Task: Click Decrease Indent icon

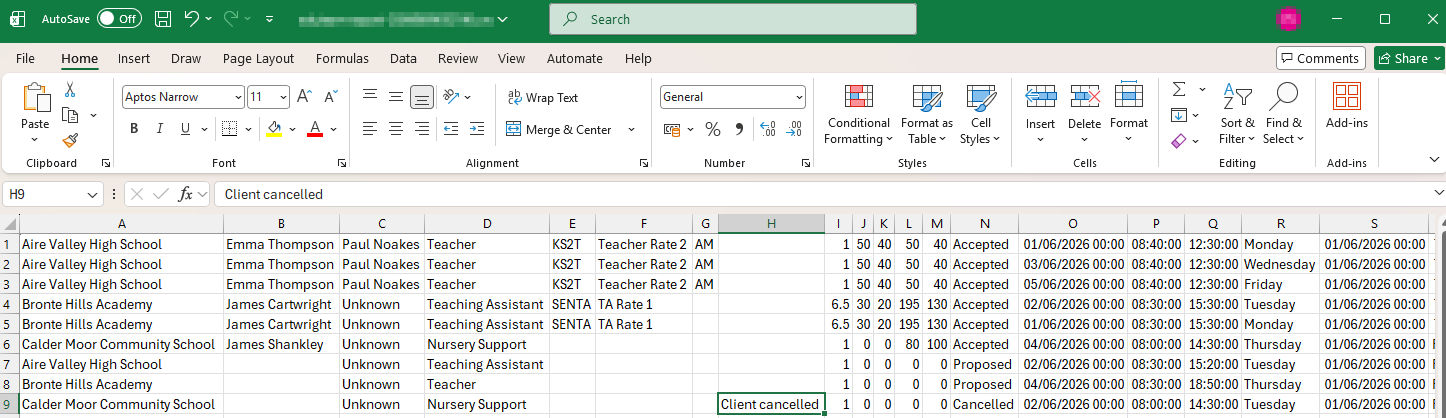Action: tap(451, 129)
